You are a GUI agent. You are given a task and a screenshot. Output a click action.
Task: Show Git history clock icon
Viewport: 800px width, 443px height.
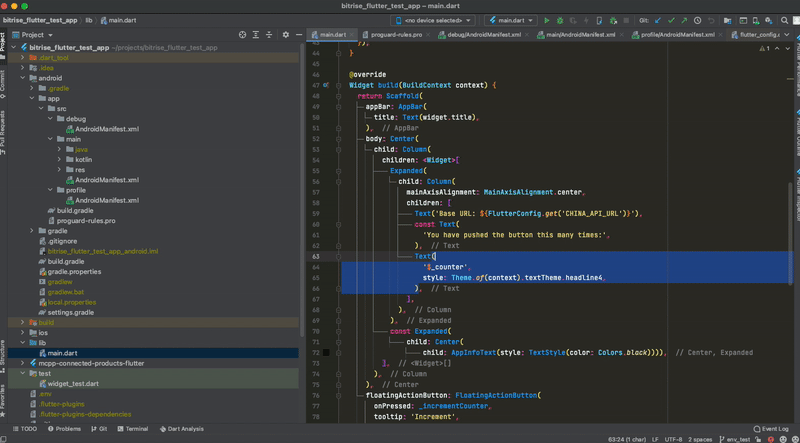(x=697, y=20)
